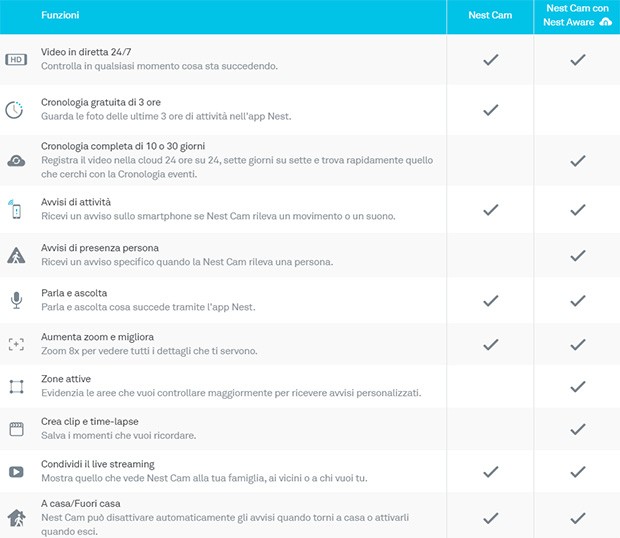Click the Funzioni column header
This screenshot has height=538, width=620.
(x=60, y=16)
